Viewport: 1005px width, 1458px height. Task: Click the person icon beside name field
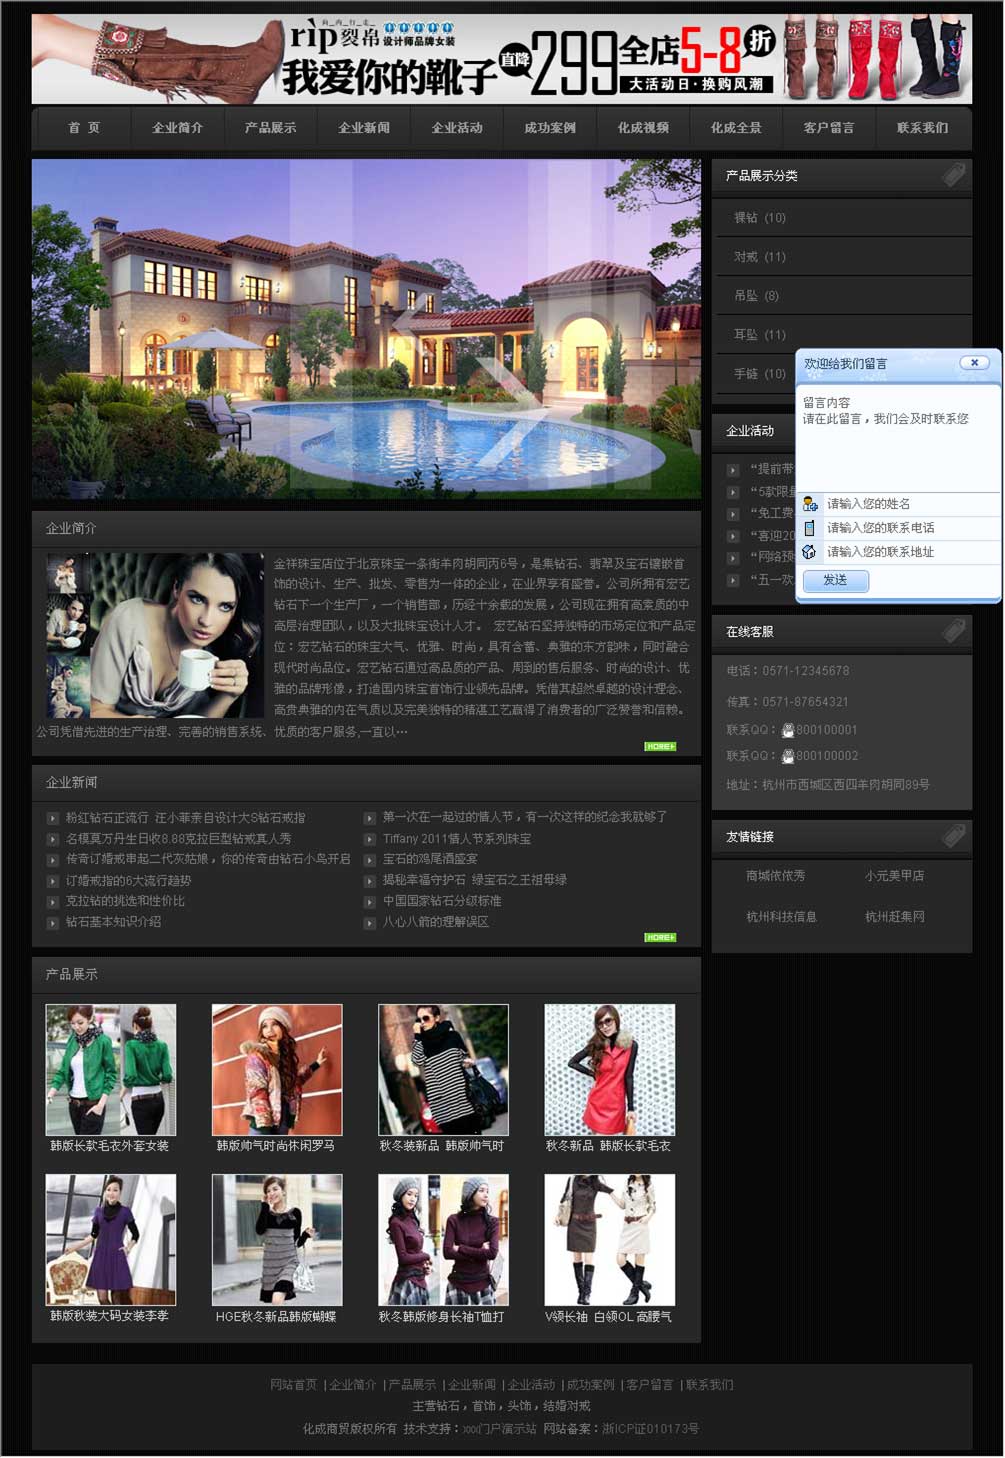coord(810,504)
